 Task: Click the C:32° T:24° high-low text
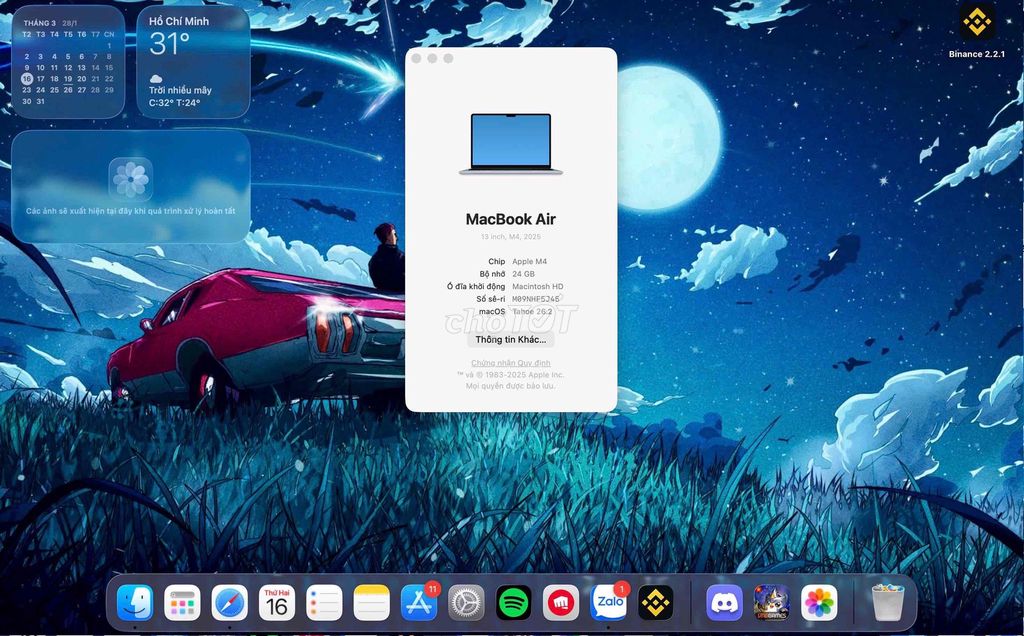point(174,103)
